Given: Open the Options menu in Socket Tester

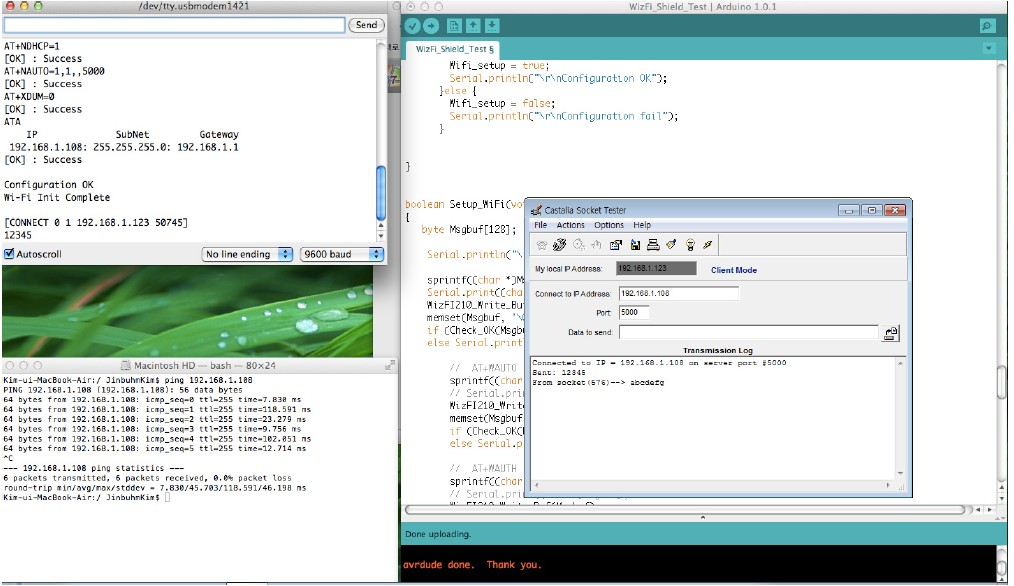Looking at the screenshot, I should pos(609,225).
